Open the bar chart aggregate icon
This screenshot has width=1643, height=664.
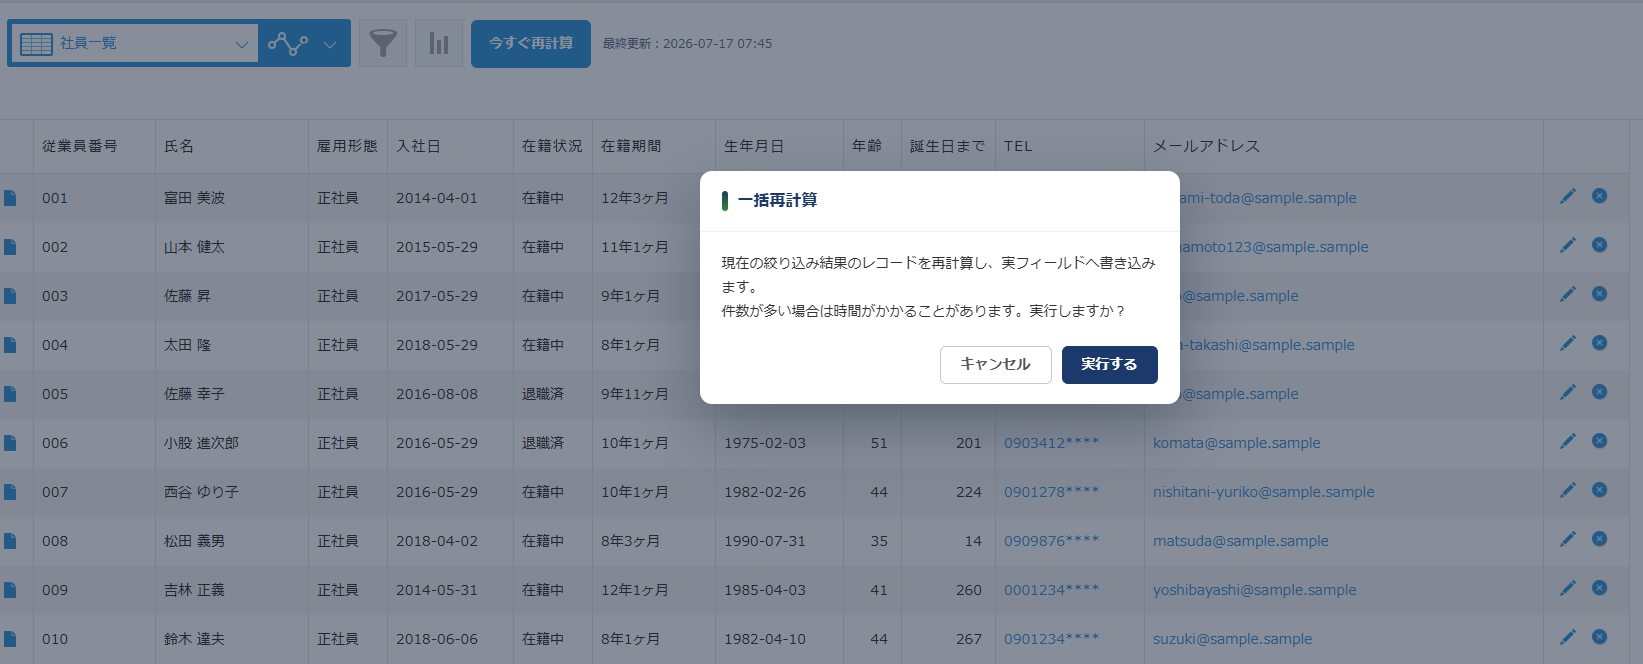(439, 44)
